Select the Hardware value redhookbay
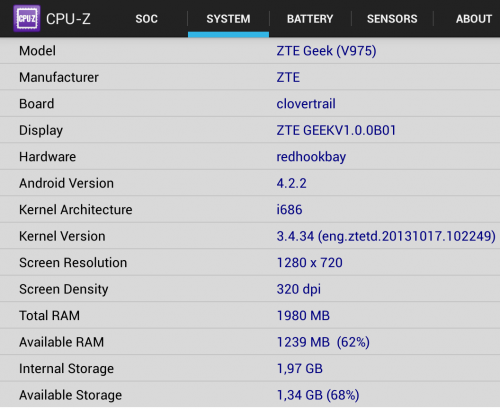 point(311,157)
